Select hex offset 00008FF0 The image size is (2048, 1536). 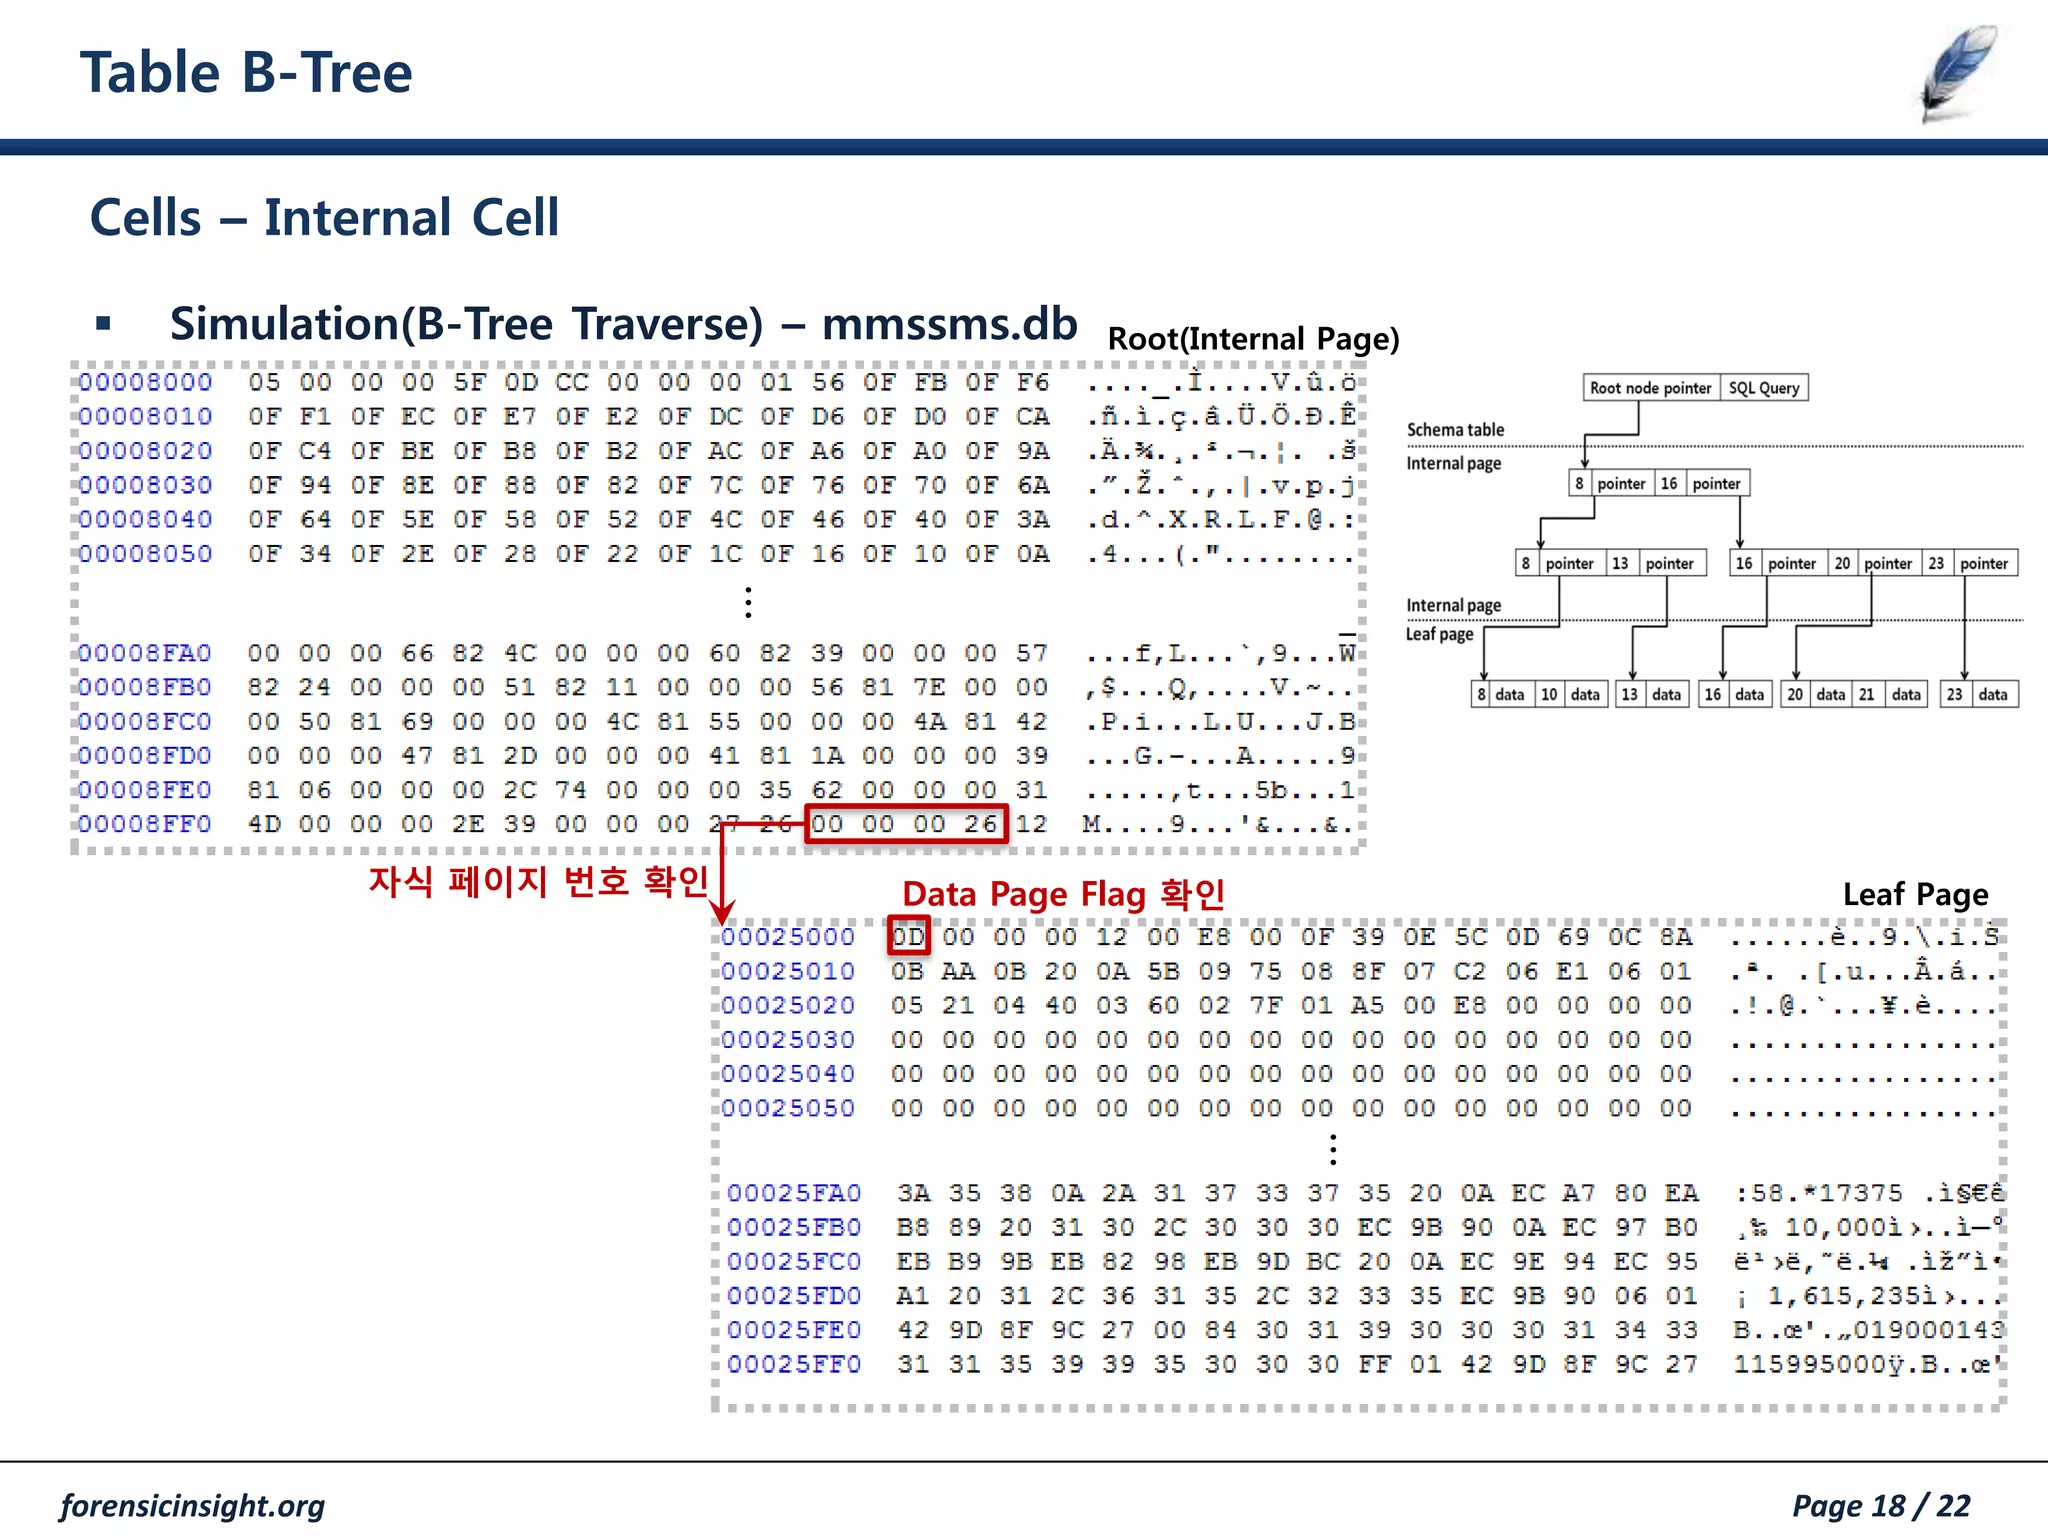145,824
